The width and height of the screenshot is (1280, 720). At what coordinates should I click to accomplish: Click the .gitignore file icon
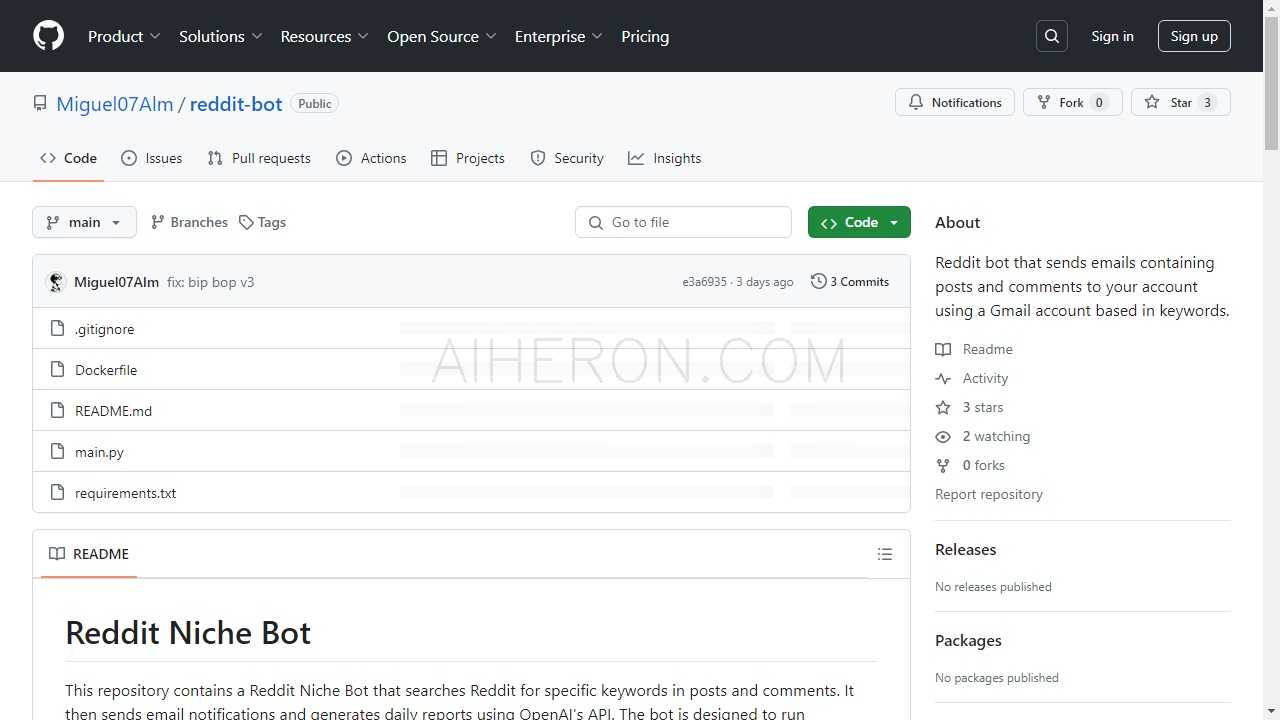[x=57, y=329]
